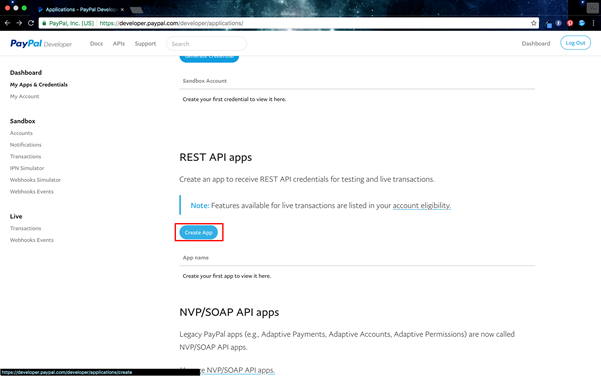Open the Chrome three-dot menu
601x376 pixels.
593,23
